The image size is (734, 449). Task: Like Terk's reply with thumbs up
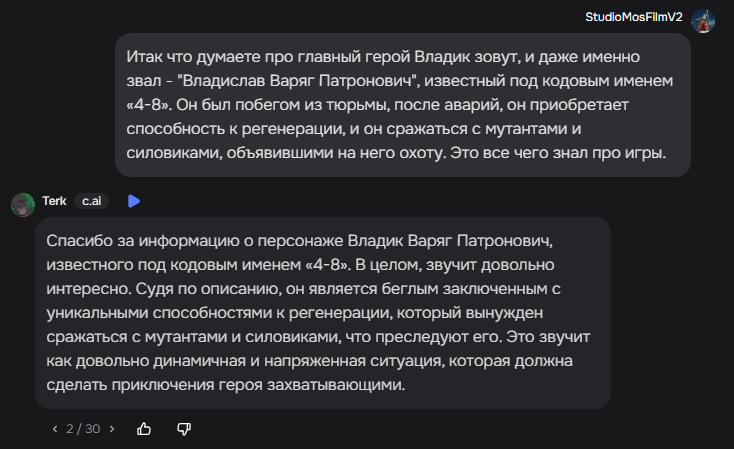click(144, 429)
